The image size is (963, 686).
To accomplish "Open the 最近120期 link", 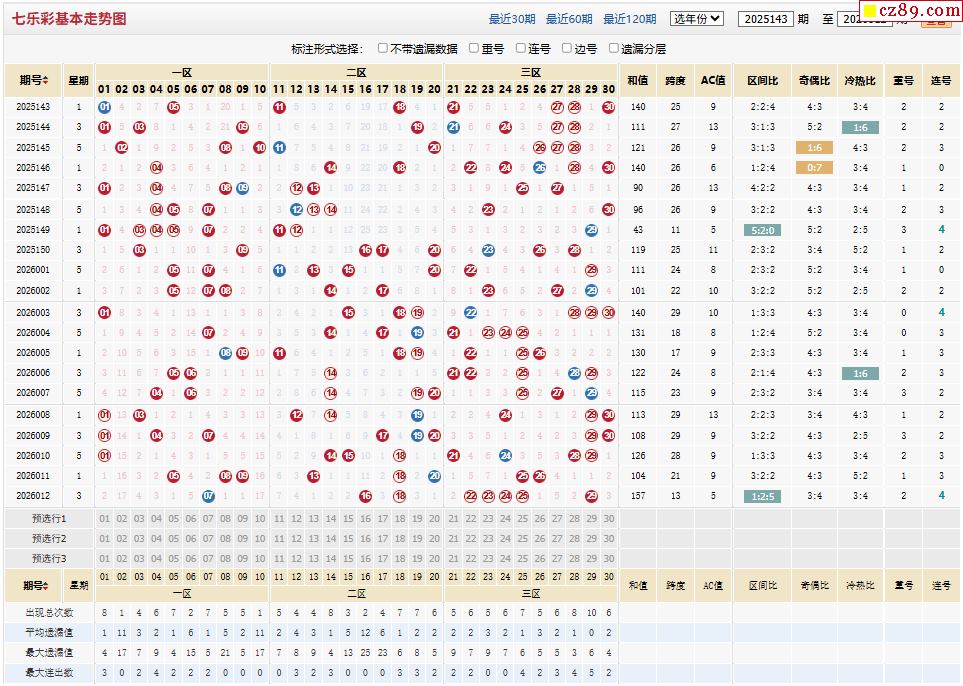I will pos(629,19).
